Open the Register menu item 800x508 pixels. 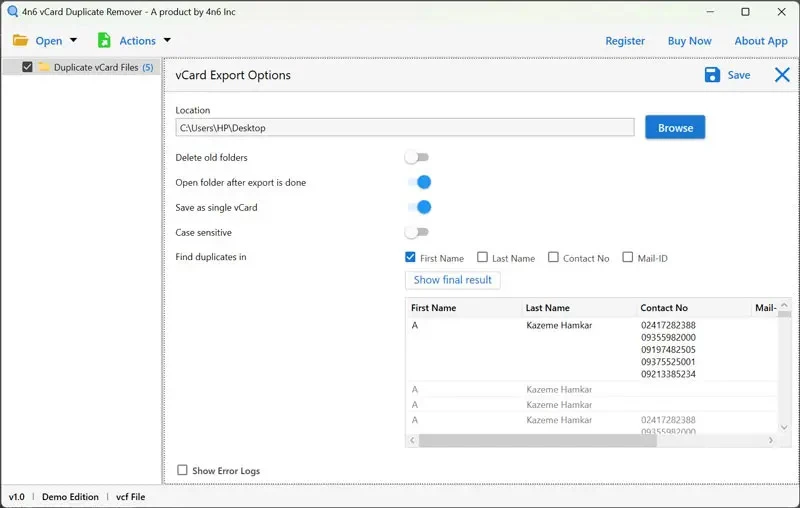(625, 41)
